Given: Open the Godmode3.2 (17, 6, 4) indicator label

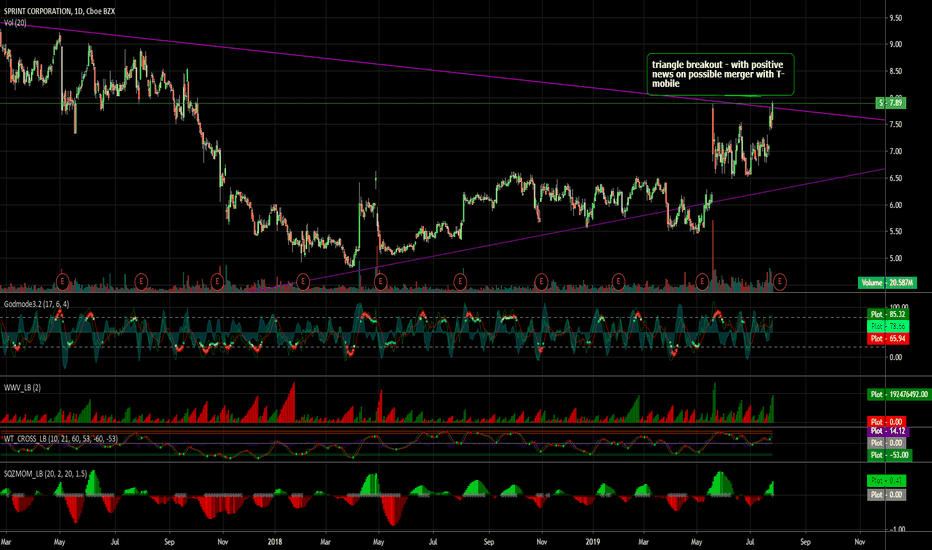Looking at the screenshot, I should point(36,304).
